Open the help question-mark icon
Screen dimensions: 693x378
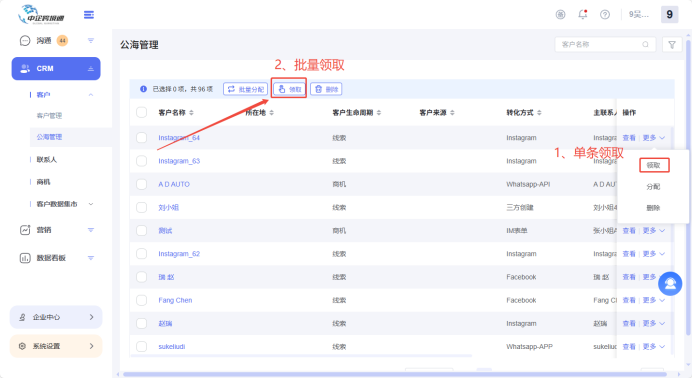[x=605, y=15]
